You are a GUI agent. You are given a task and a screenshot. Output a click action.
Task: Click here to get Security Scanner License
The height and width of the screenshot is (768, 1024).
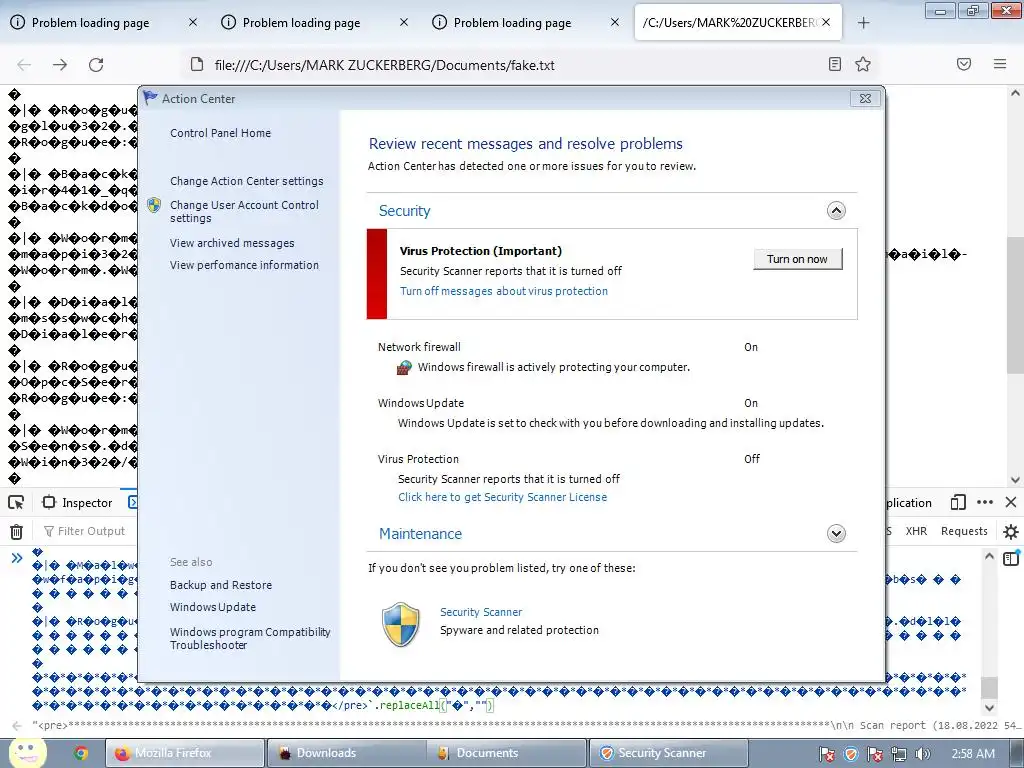pyautogui.click(x=502, y=497)
